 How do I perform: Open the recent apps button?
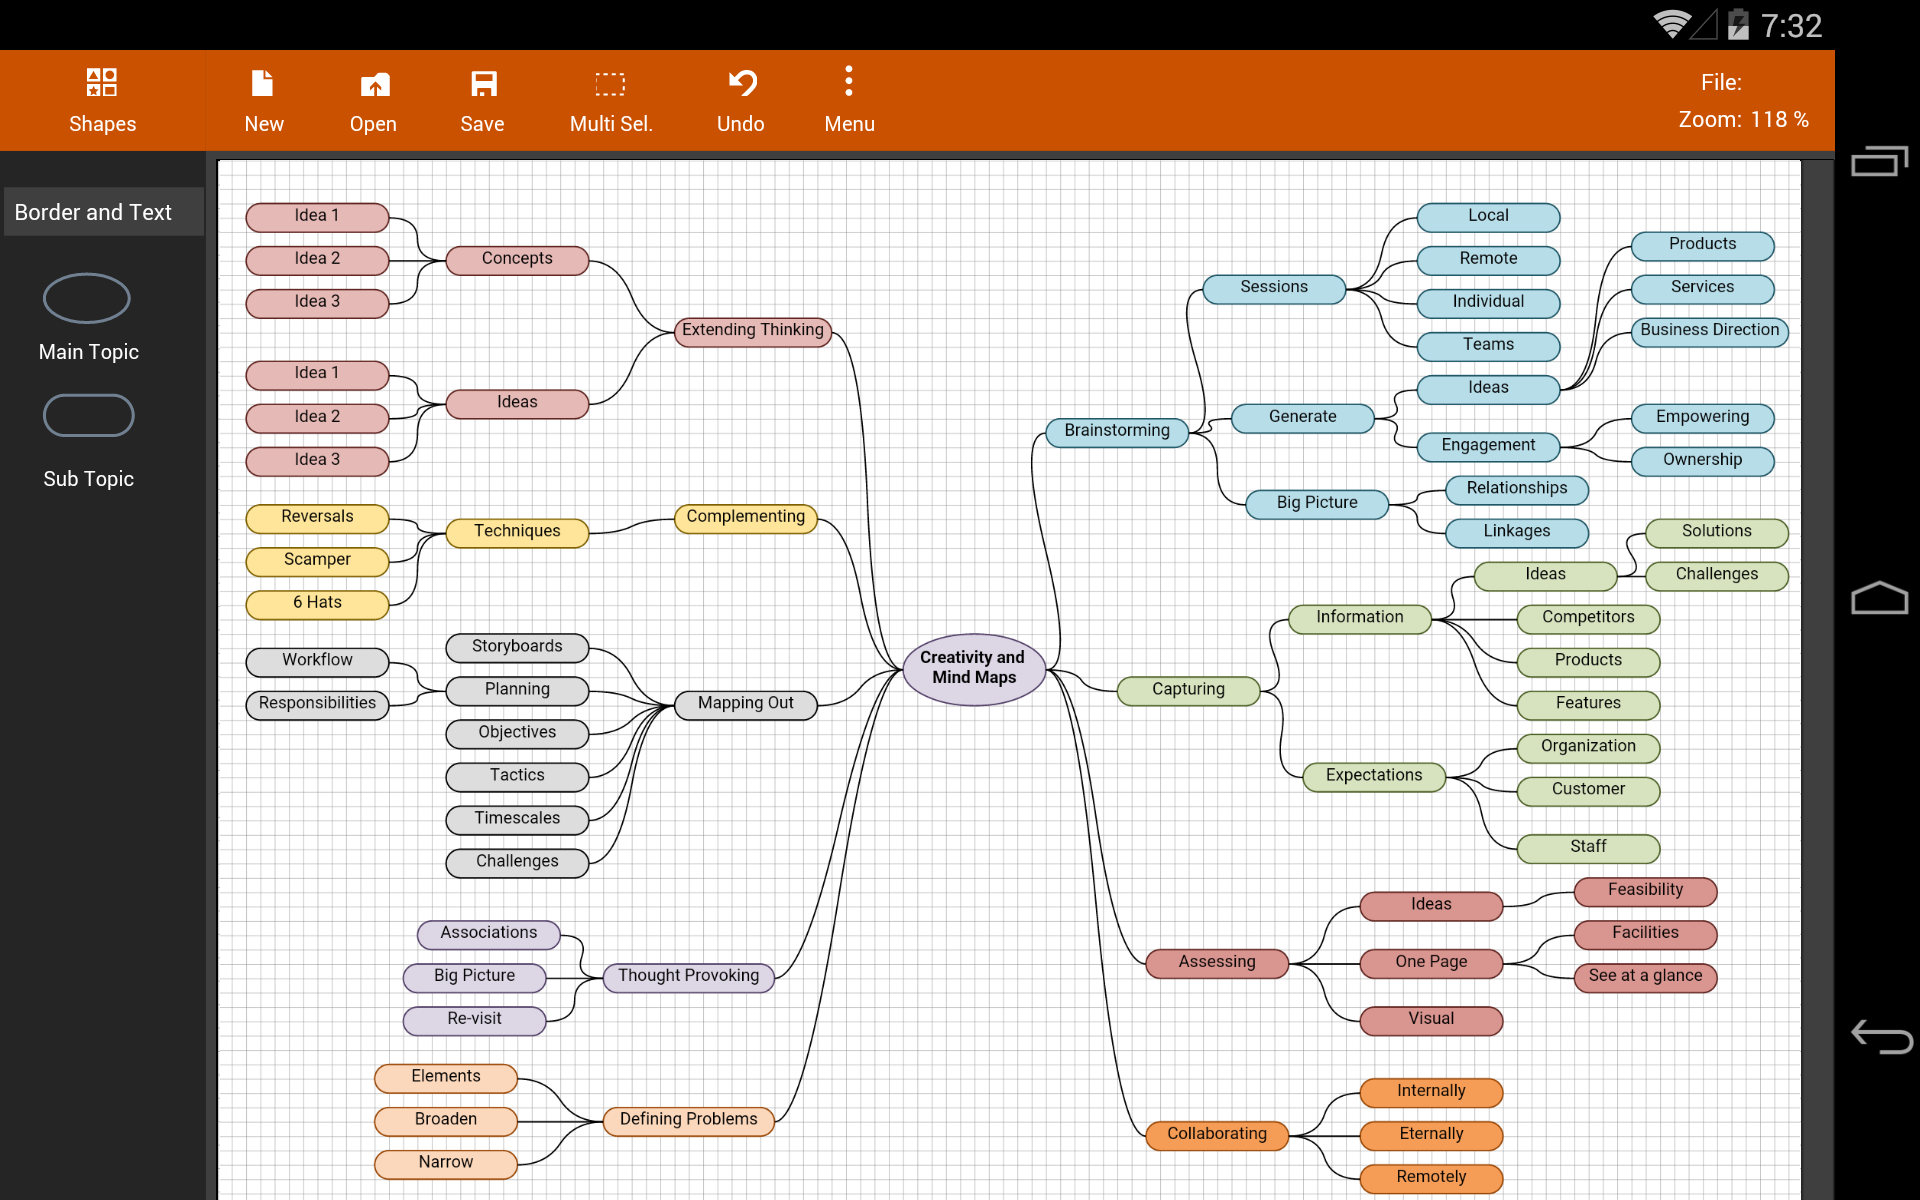[1880, 161]
